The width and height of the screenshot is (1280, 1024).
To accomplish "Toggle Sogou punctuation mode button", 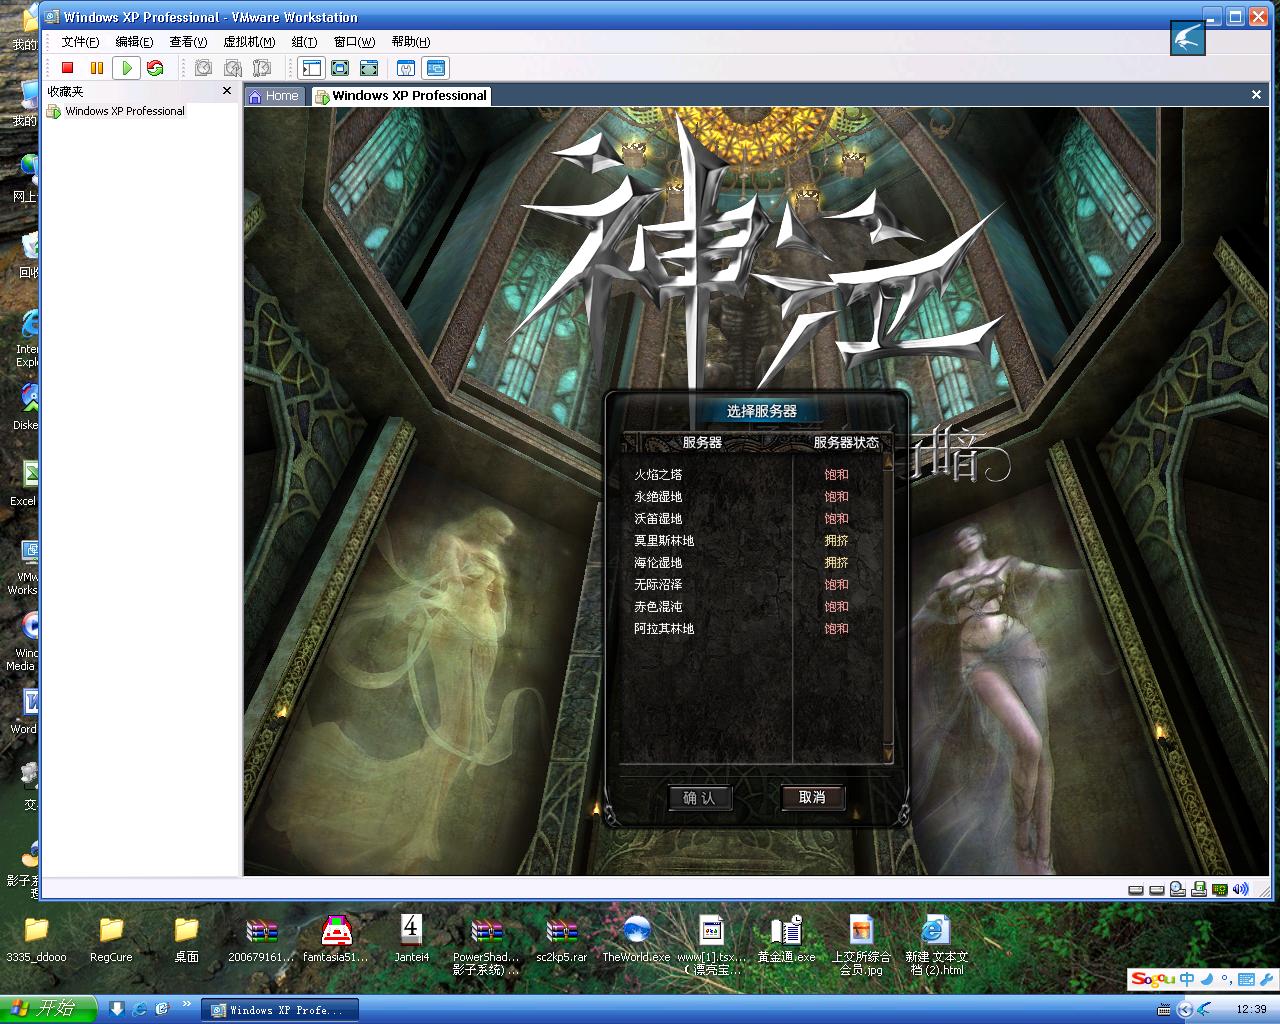I will coord(1226,980).
